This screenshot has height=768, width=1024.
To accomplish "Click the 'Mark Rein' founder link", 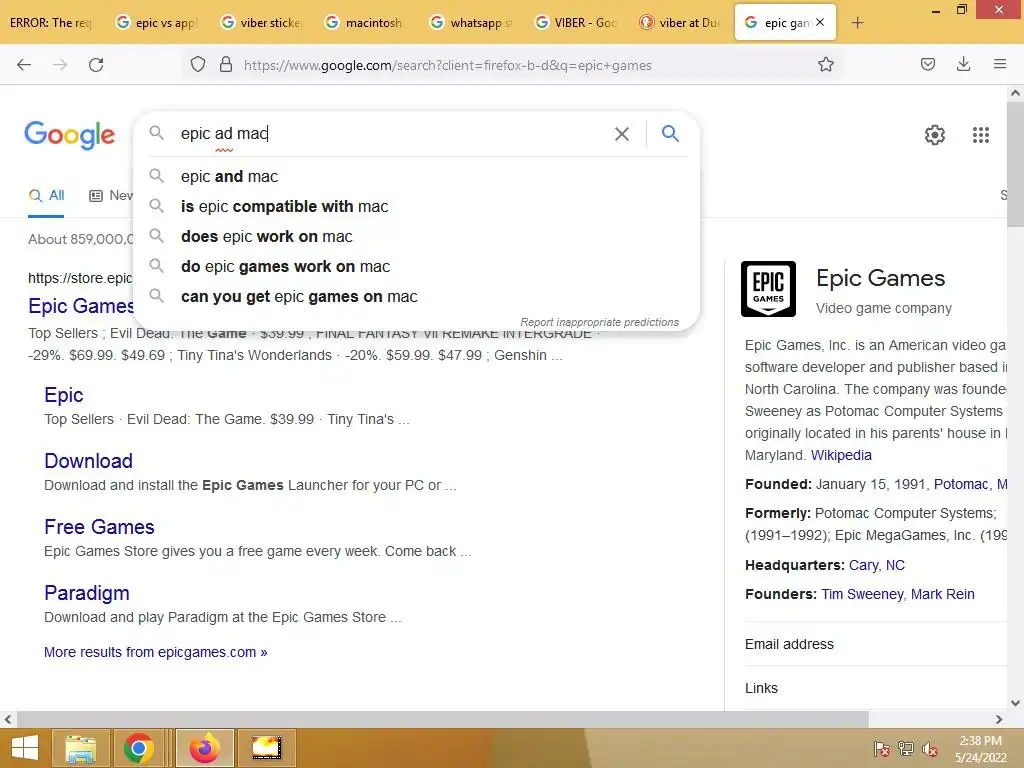I will pyautogui.click(x=942, y=594).
